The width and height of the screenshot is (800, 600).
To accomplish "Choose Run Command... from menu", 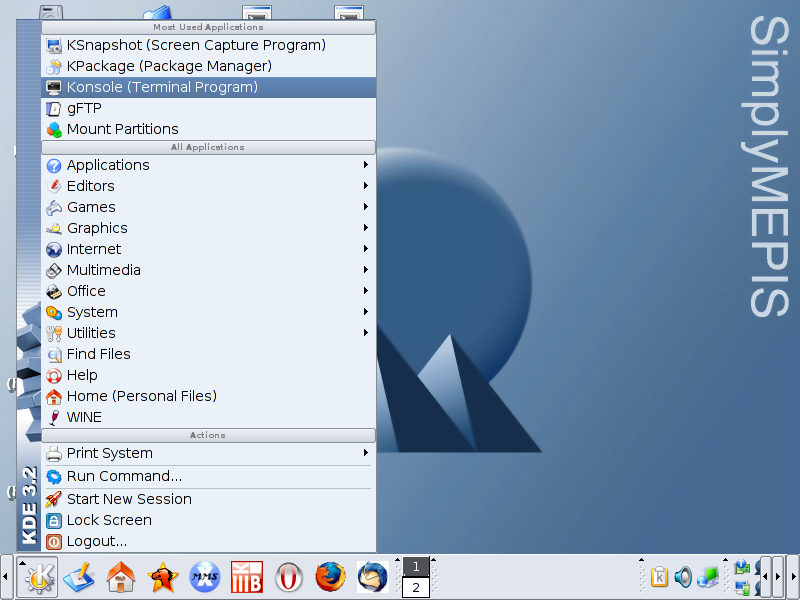I will pyautogui.click(x=124, y=476).
